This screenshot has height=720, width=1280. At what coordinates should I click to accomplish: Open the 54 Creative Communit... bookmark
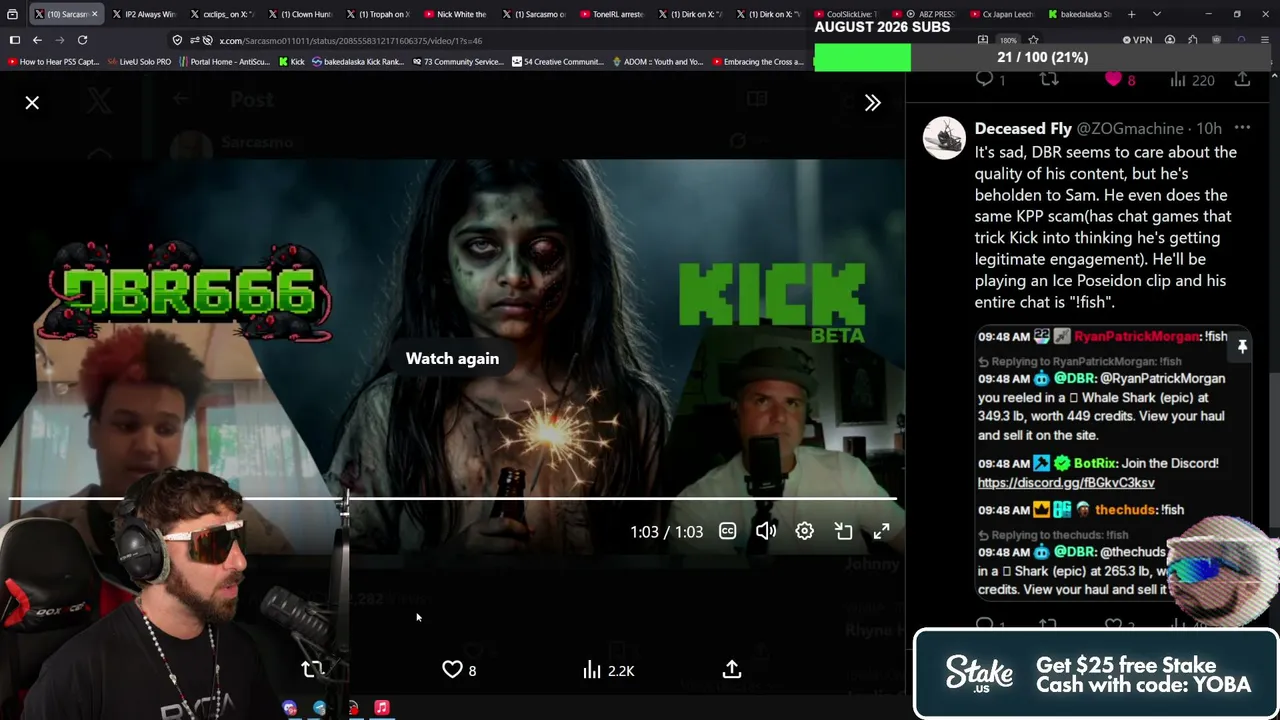pyautogui.click(x=558, y=62)
